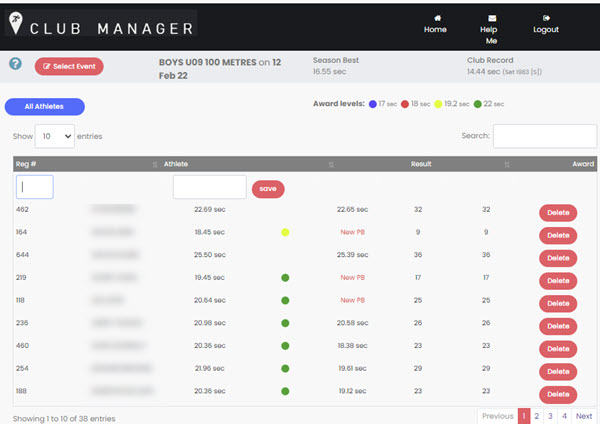Click the All Athletes button
Image resolution: width=600 pixels, height=424 pixels.
point(44,106)
